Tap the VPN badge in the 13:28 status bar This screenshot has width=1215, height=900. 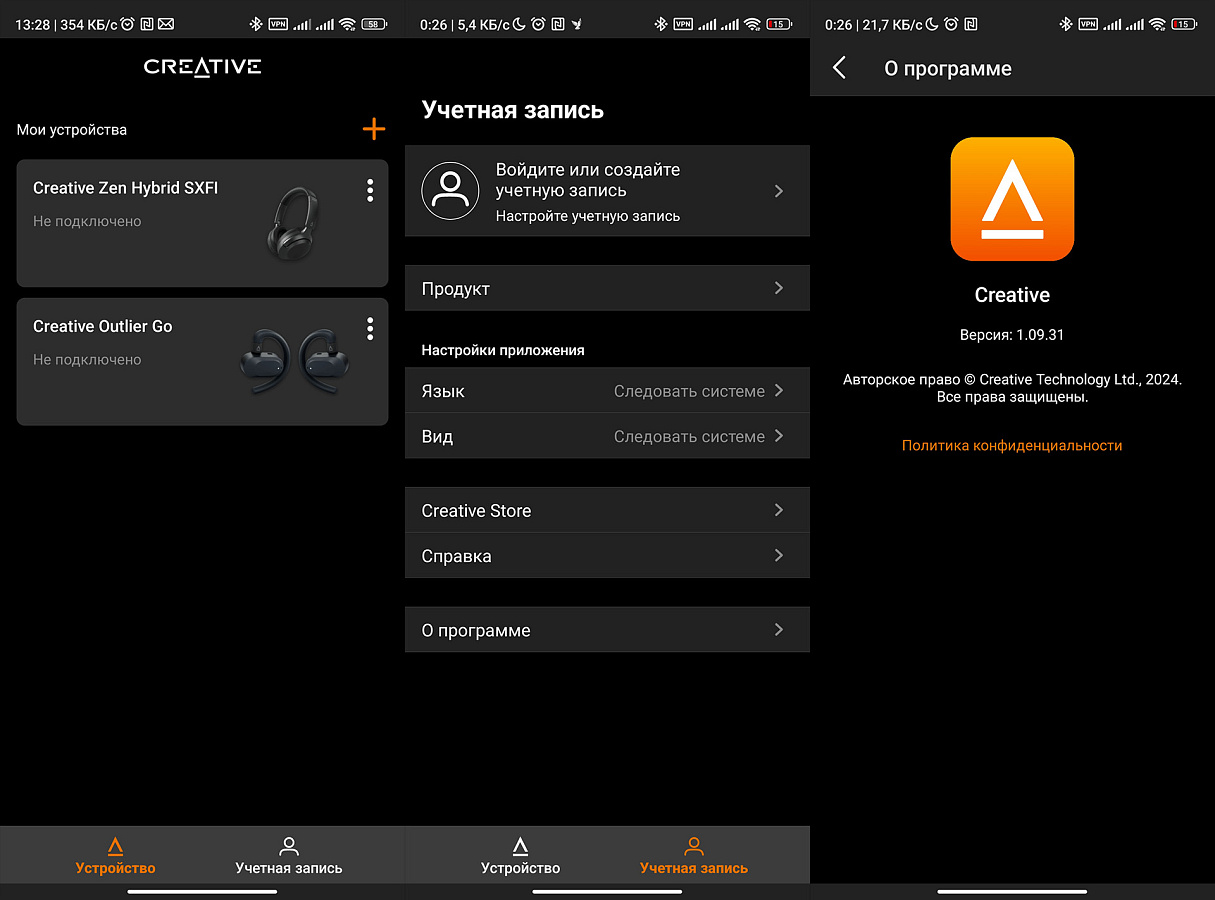tap(278, 24)
